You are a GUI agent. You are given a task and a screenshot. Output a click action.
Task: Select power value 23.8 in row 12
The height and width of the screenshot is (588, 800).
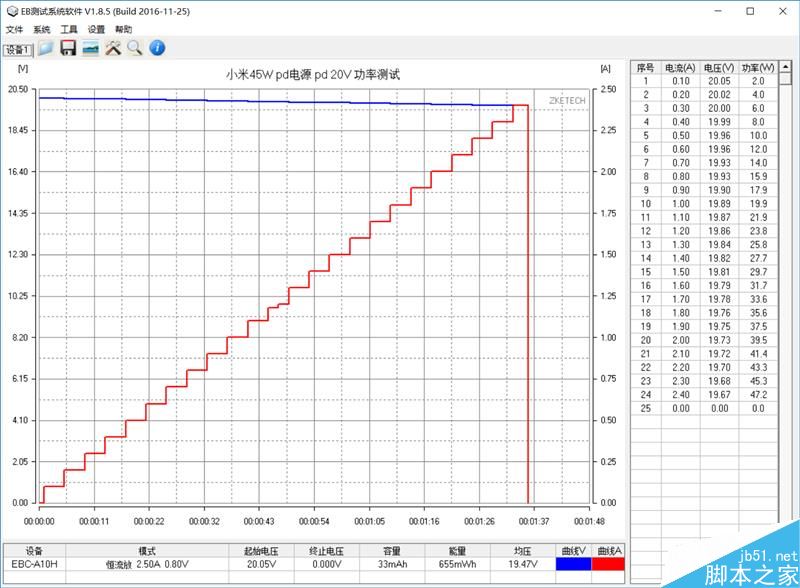pos(758,231)
